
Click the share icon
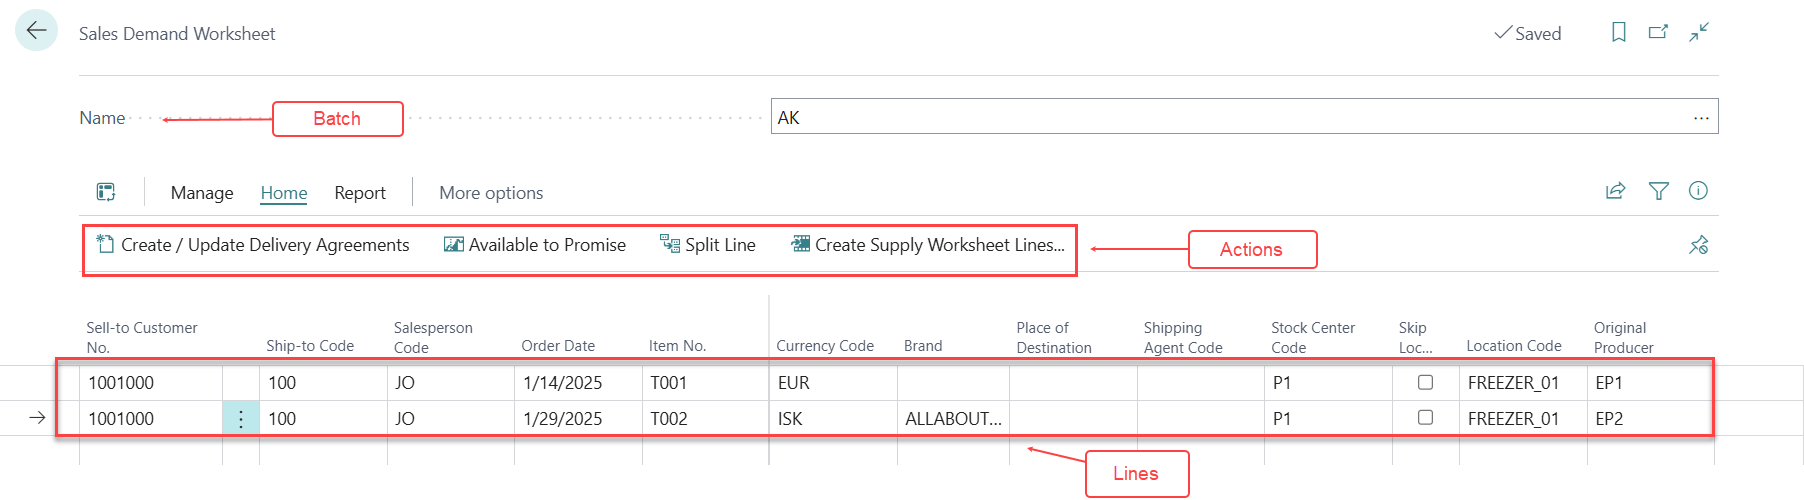1615,191
